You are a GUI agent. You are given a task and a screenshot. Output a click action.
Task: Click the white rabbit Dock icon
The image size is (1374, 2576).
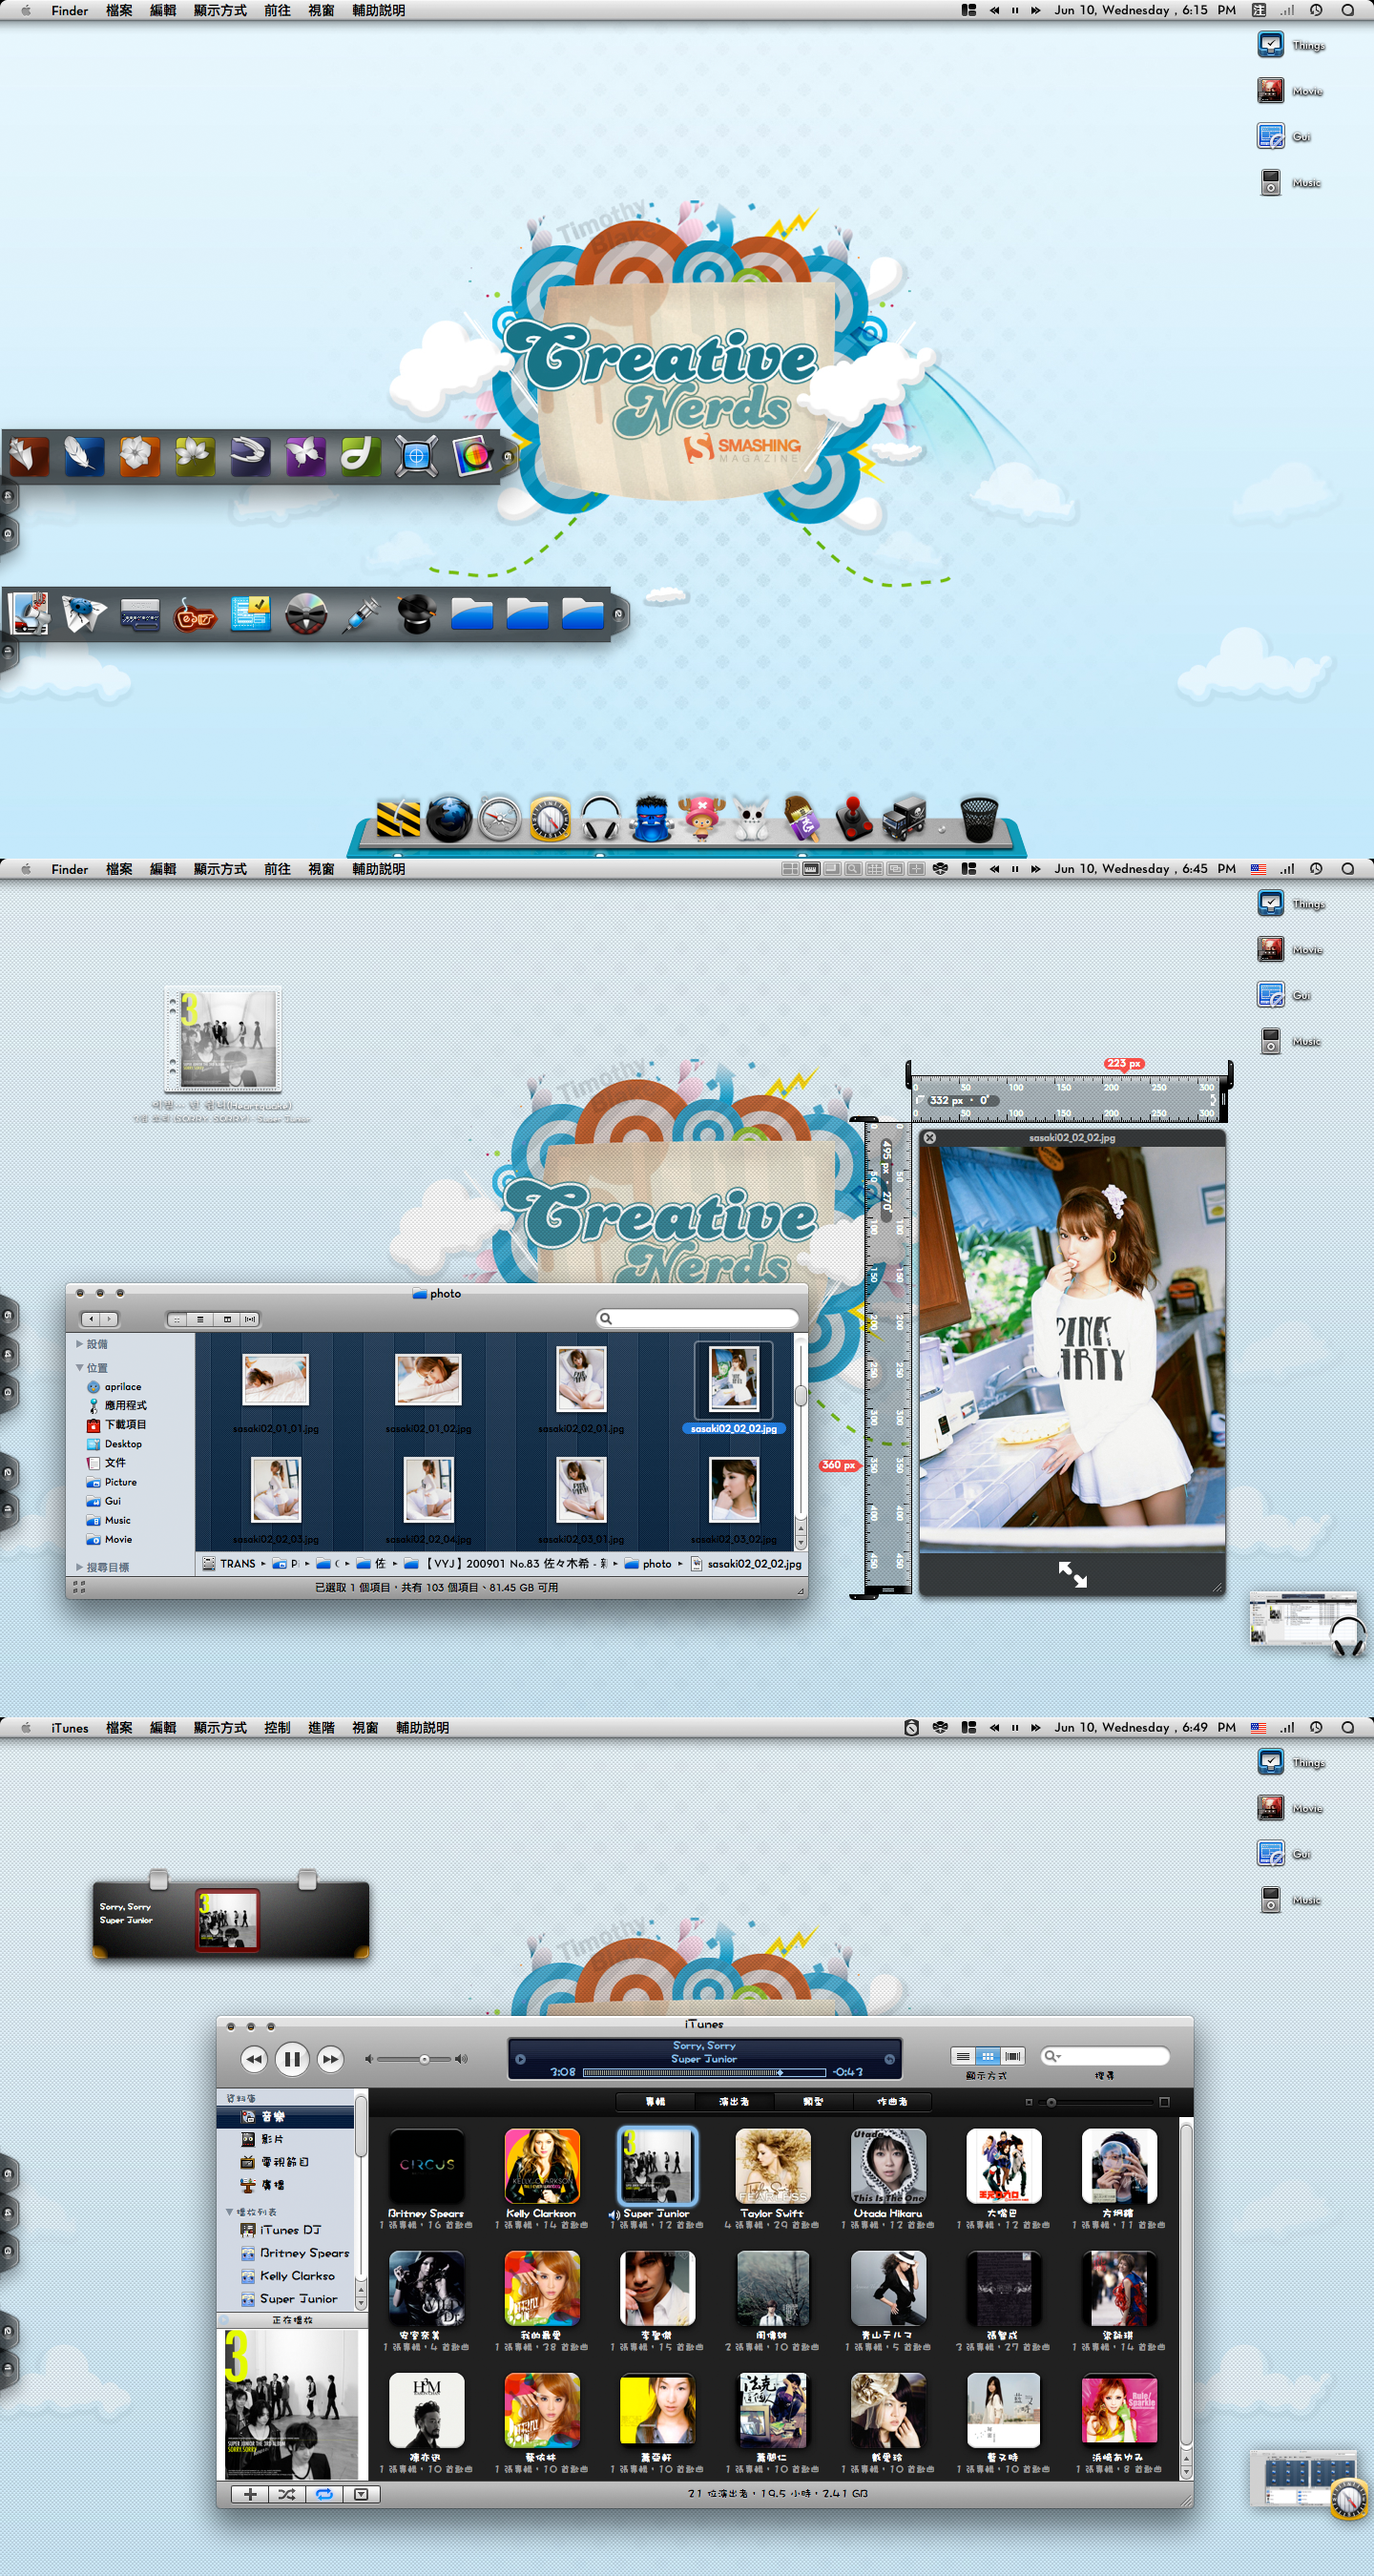(751, 820)
